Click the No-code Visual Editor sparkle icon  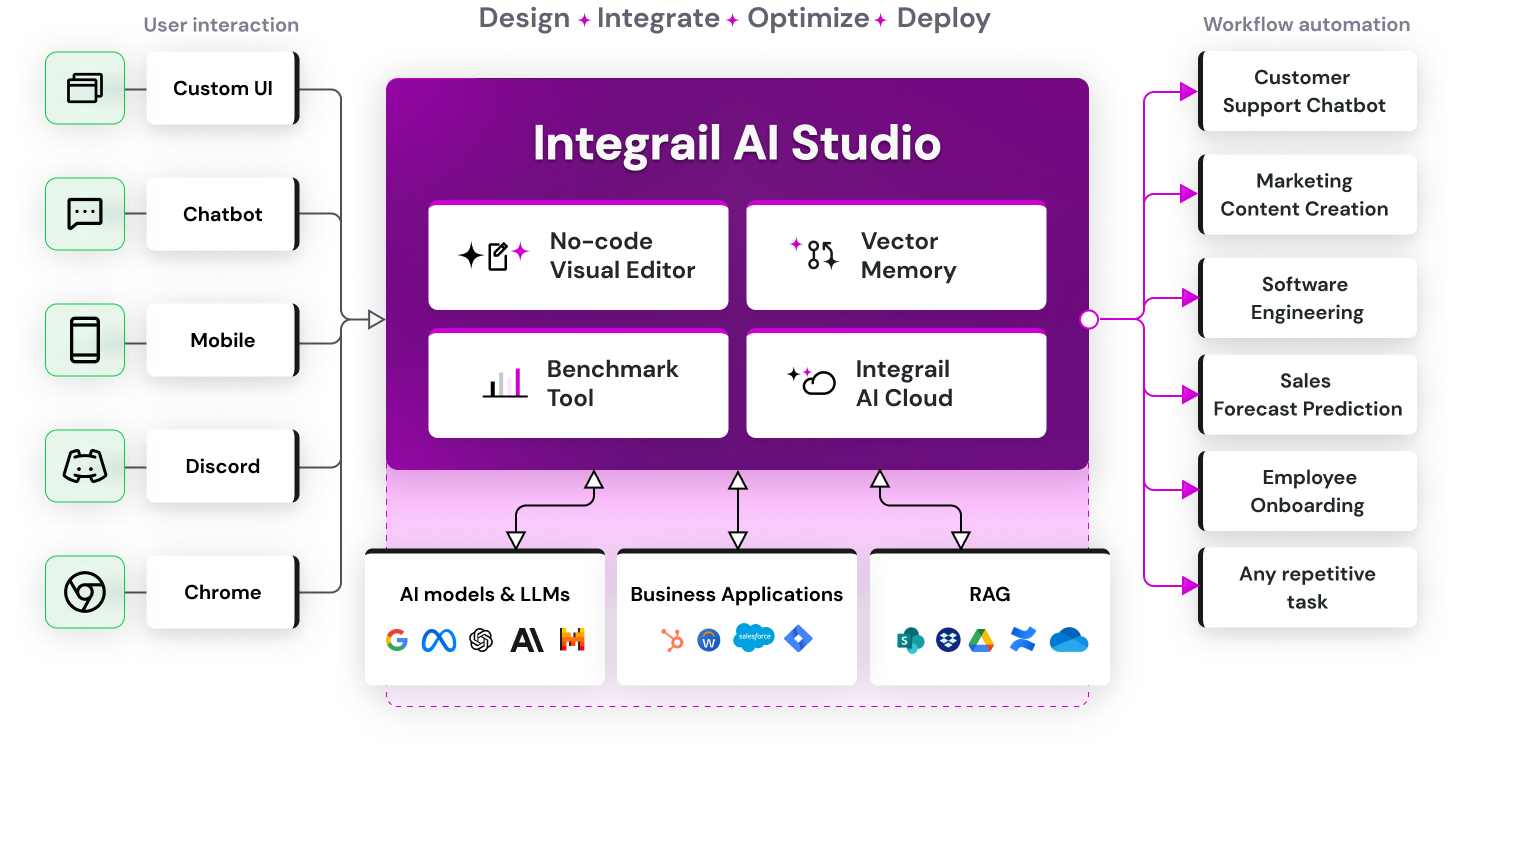coord(493,256)
